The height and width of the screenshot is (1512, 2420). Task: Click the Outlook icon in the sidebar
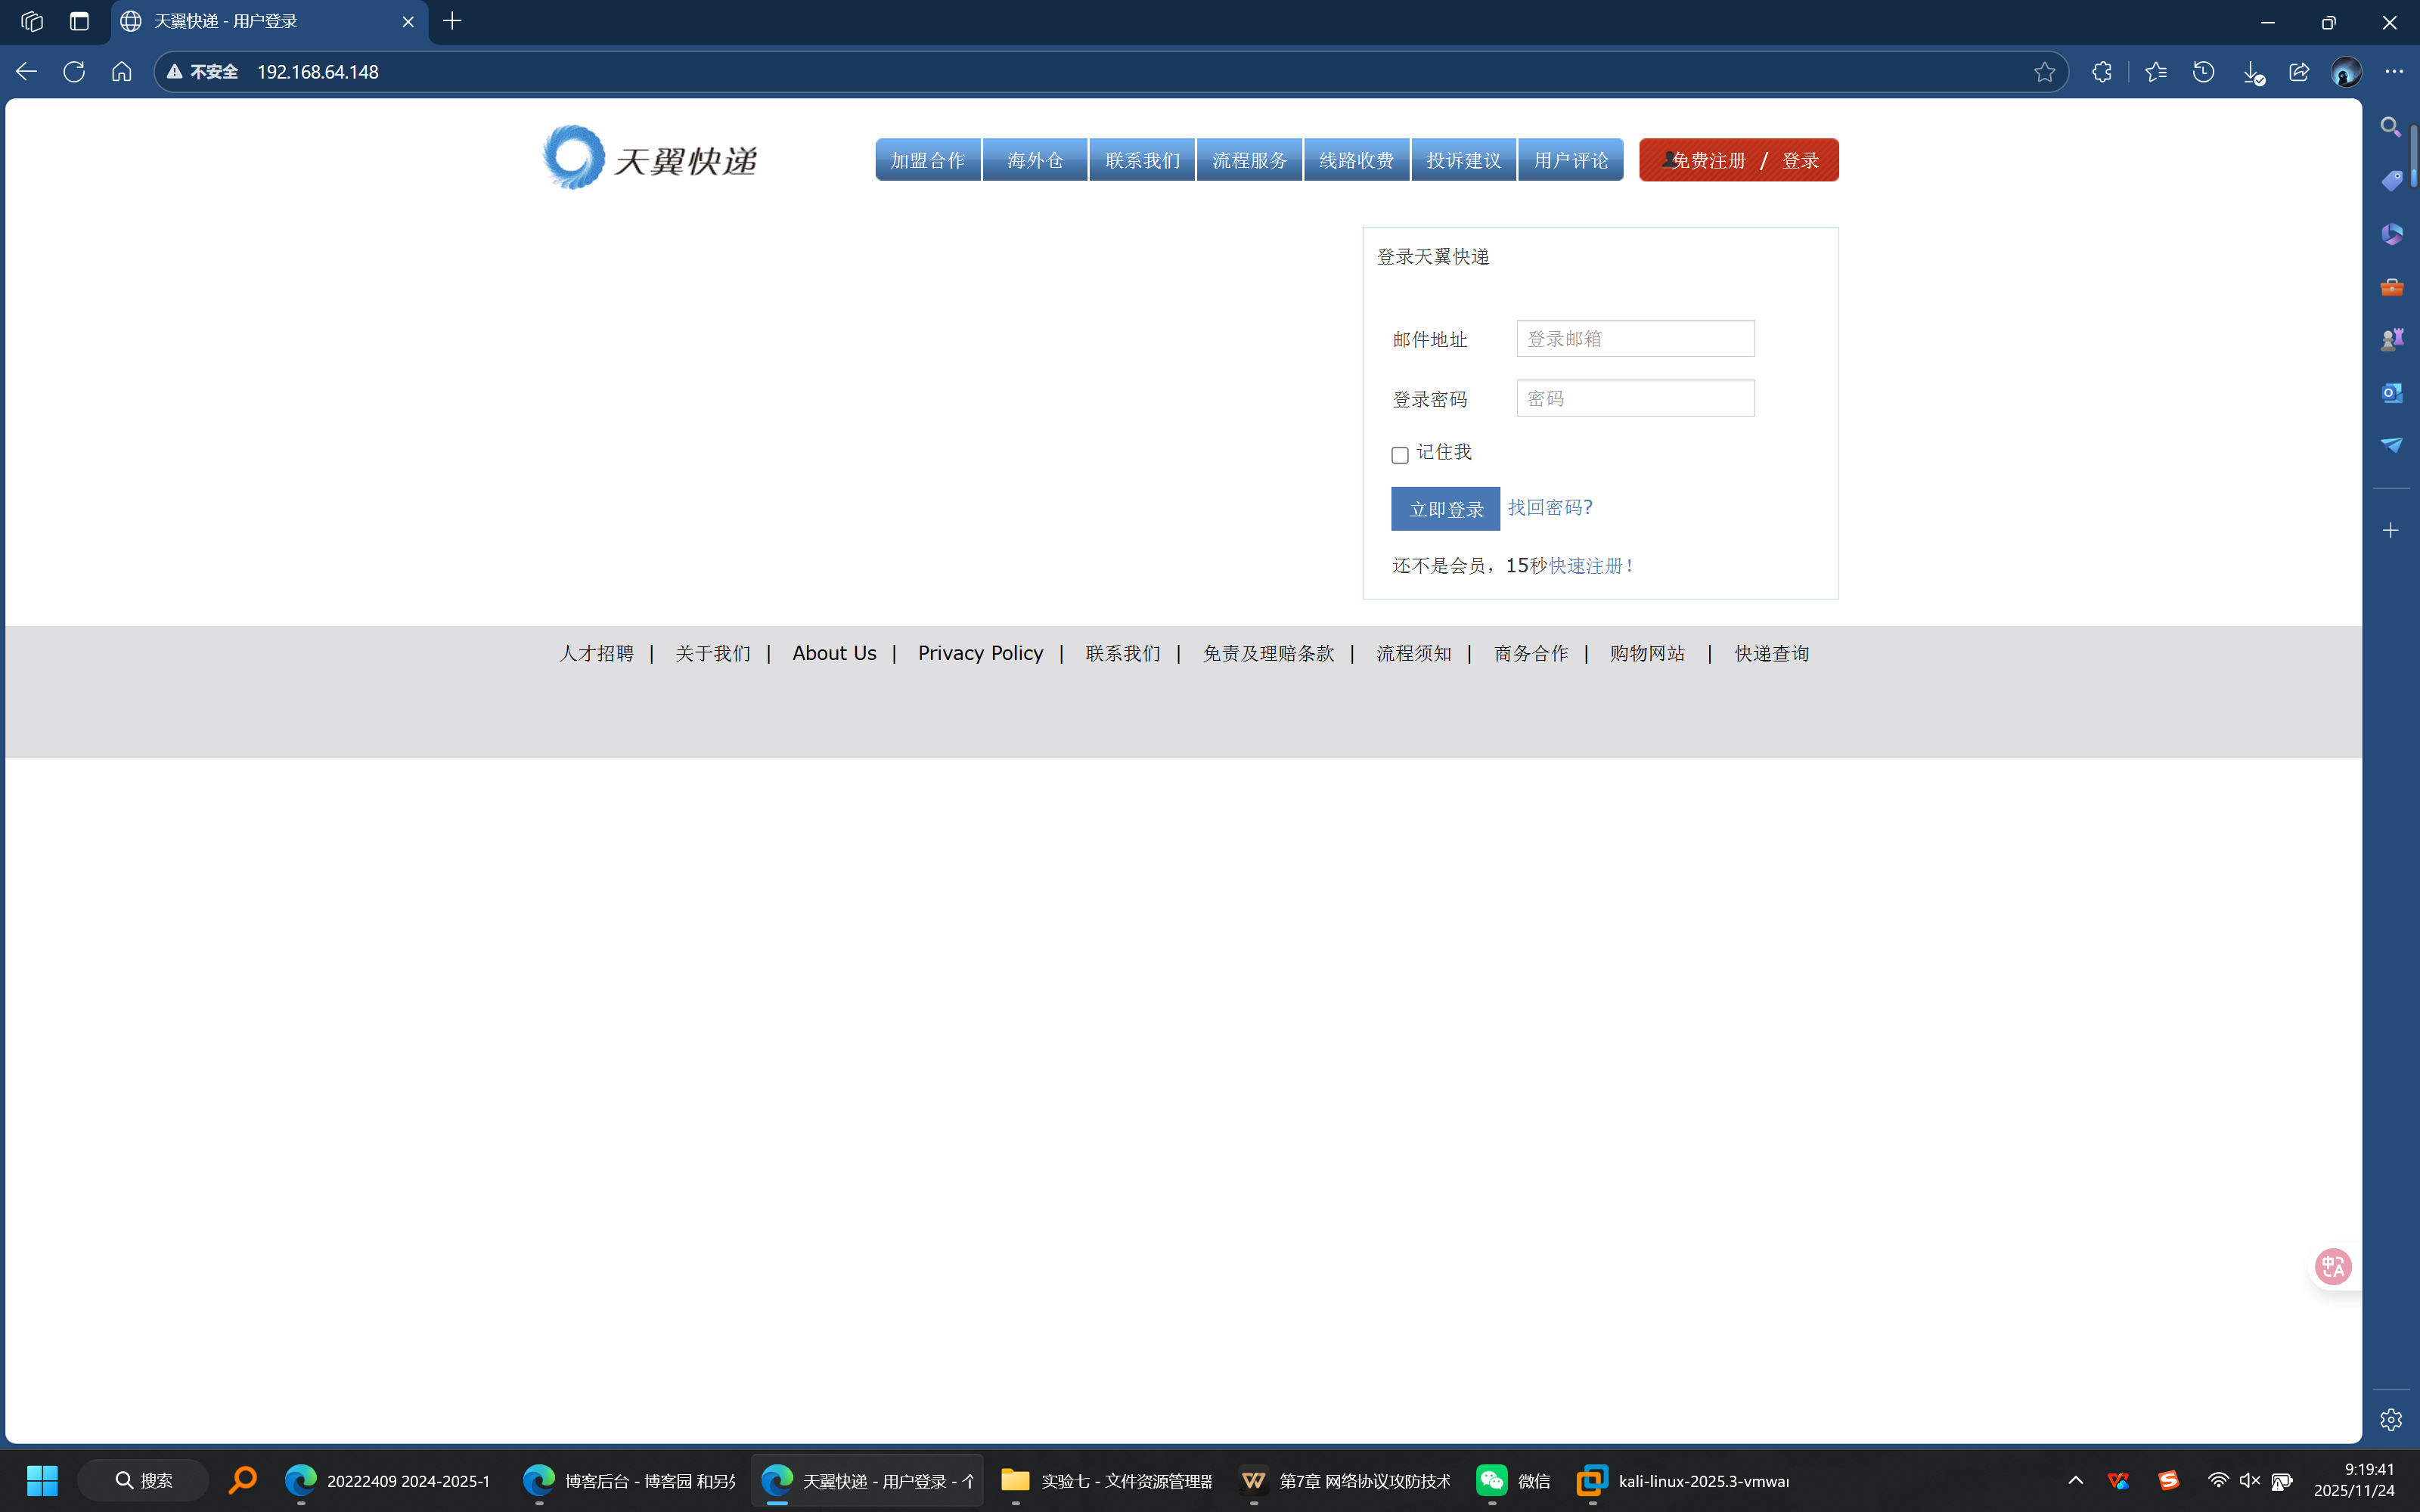tap(2391, 393)
